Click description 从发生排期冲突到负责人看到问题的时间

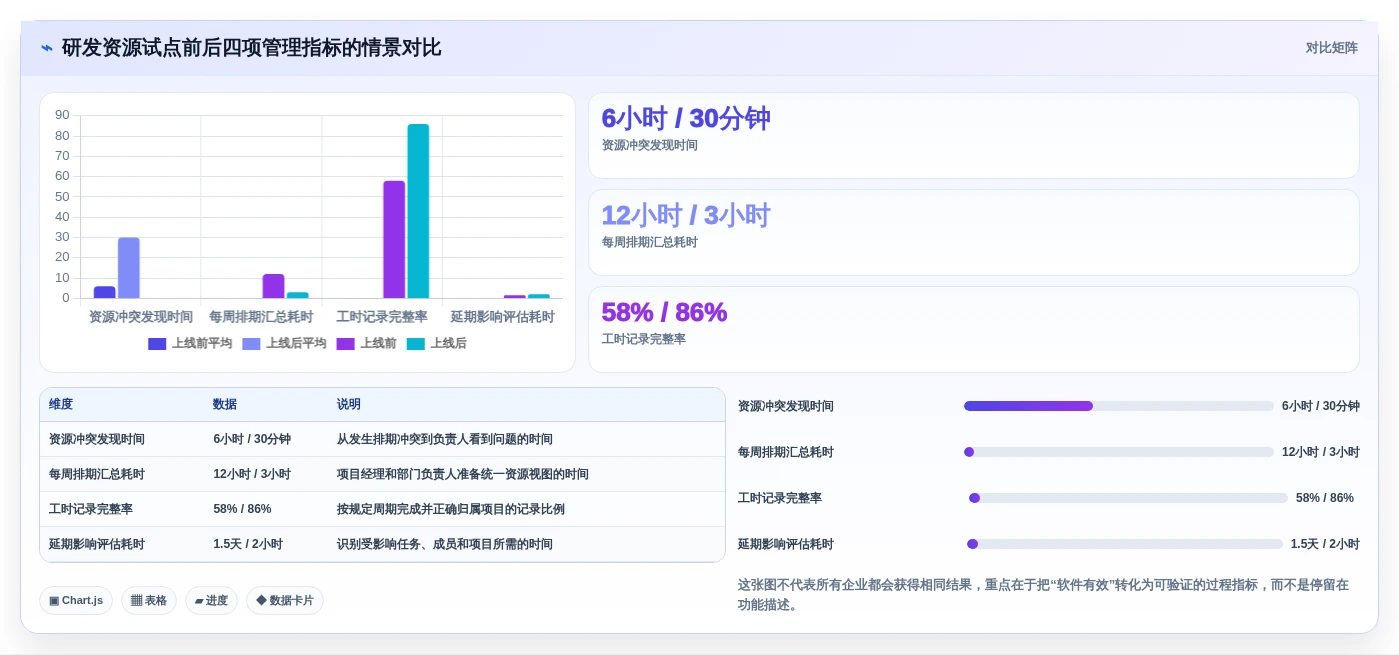[445, 439]
